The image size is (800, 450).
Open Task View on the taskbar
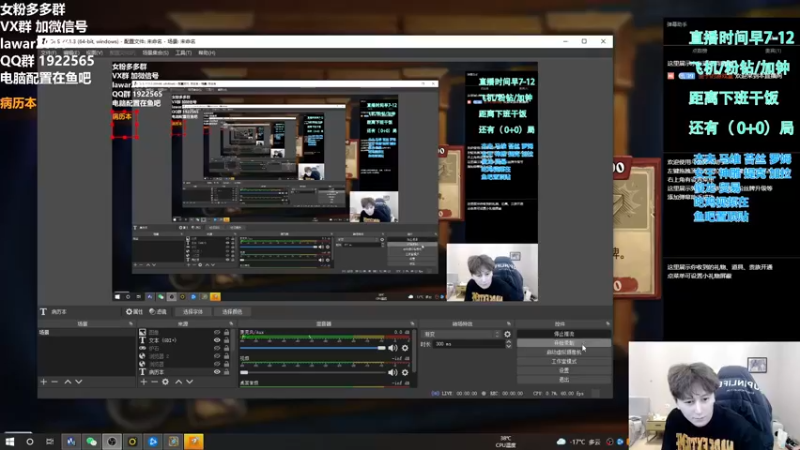pyautogui.click(x=49, y=441)
